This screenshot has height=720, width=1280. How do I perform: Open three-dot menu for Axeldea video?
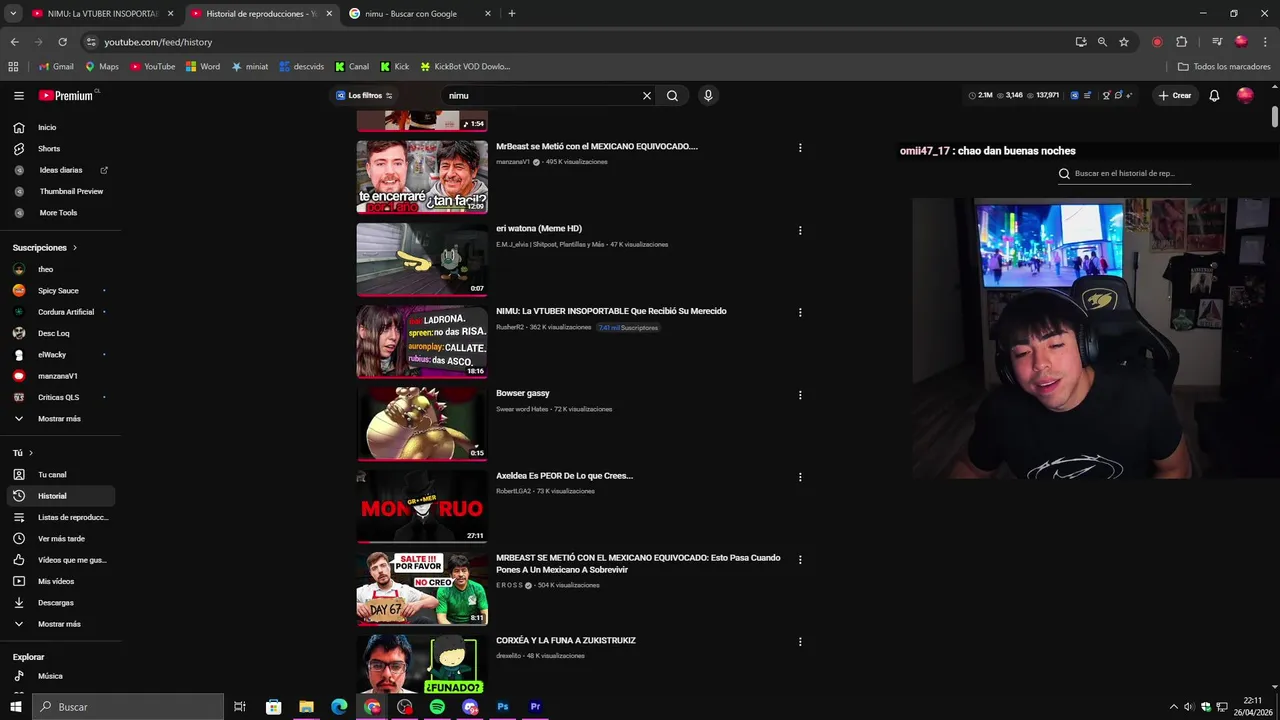(800, 477)
